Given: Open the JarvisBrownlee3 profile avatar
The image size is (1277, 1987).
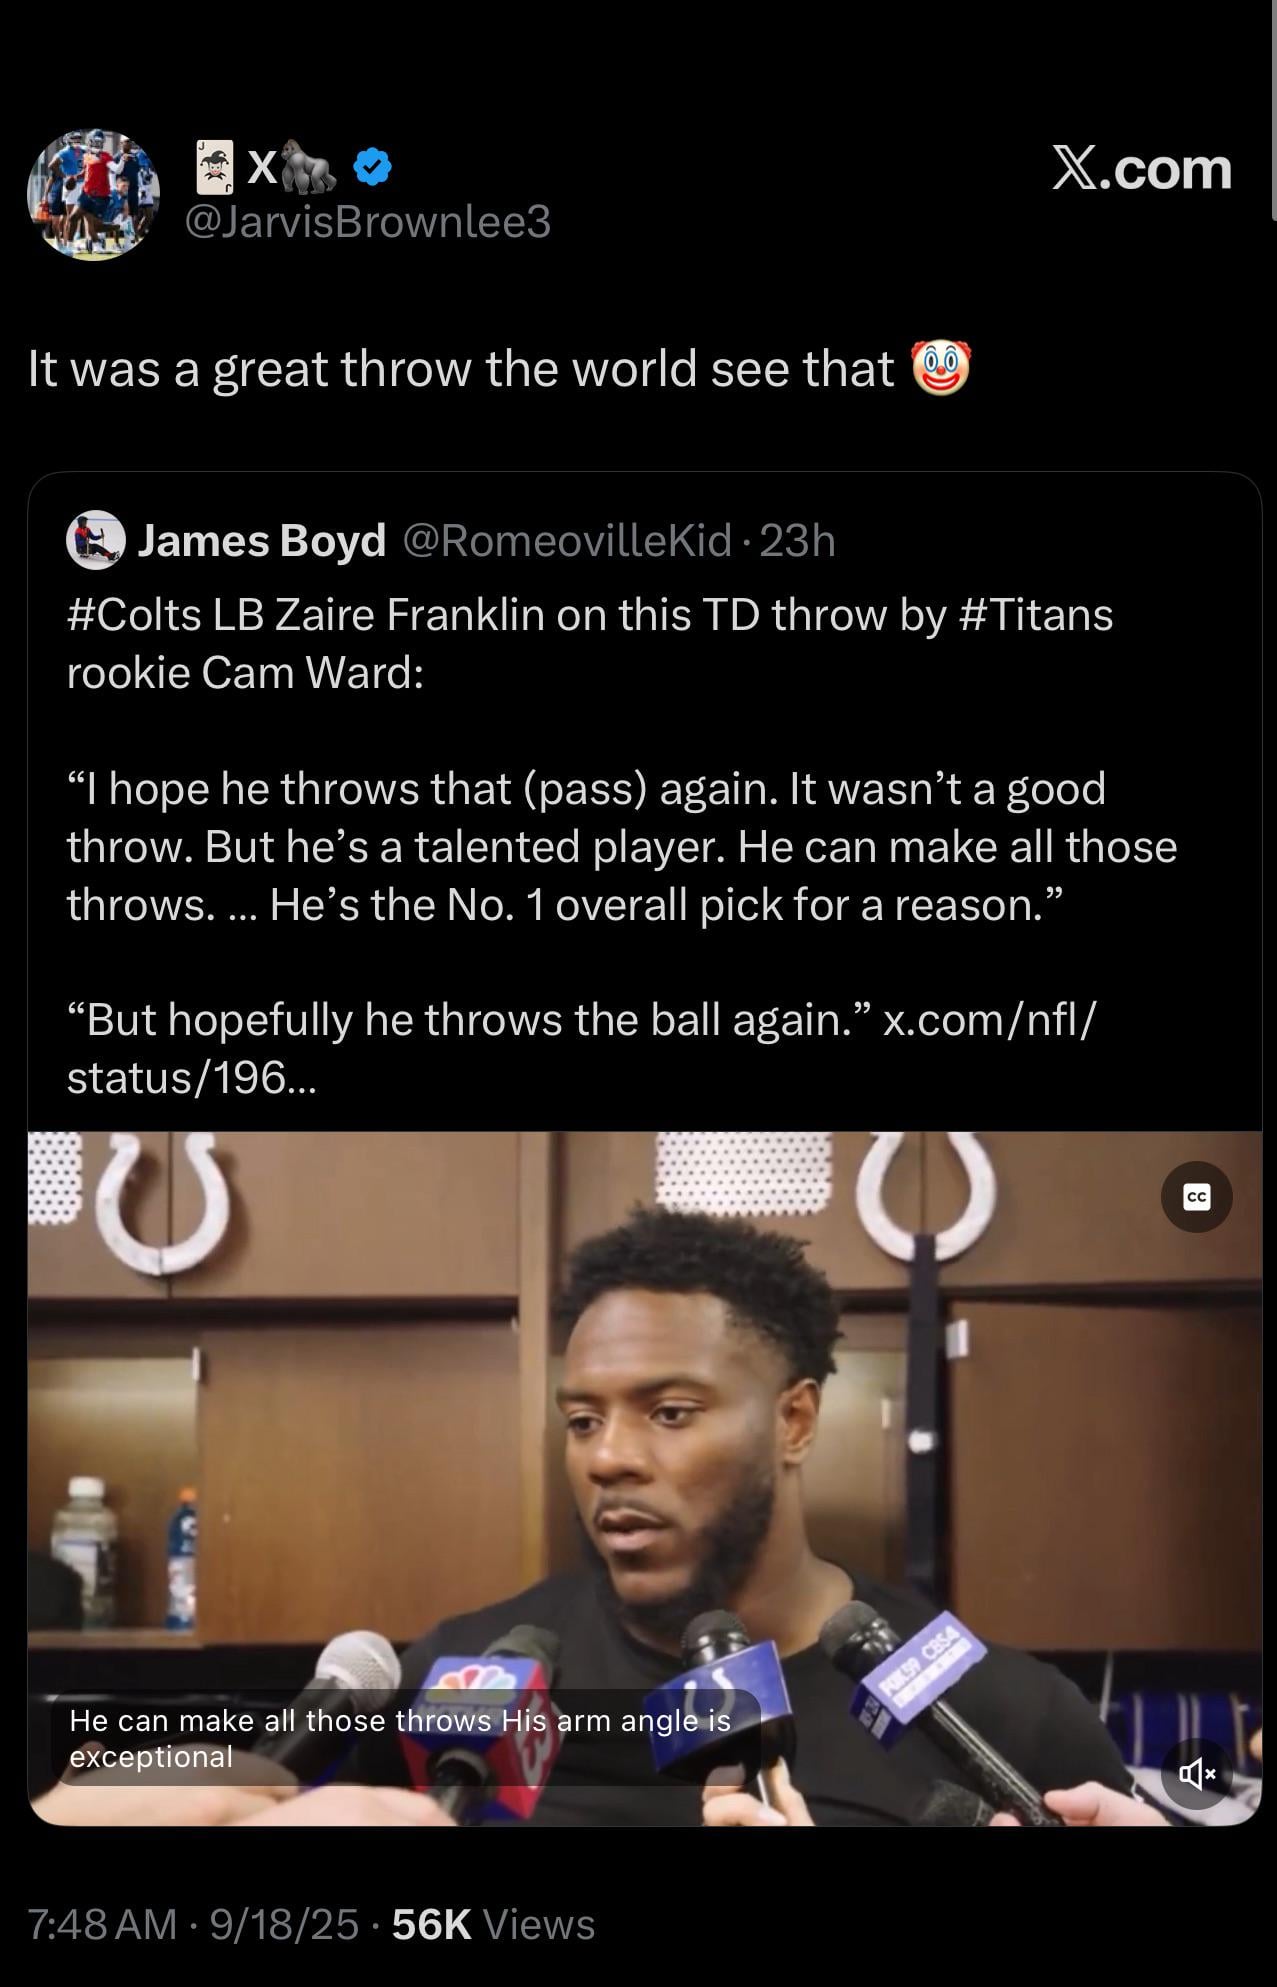Looking at the screenshot, I should 93,195.
